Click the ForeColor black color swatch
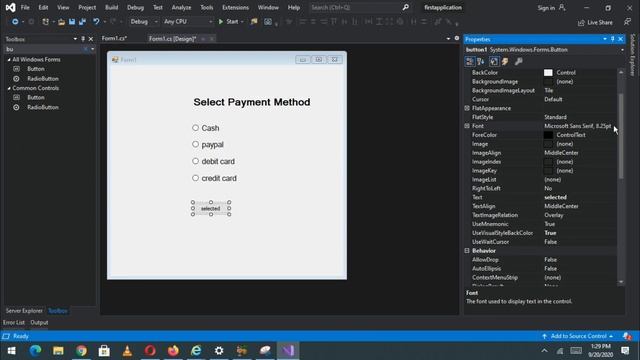Image resolution: width=640 pixels, height=360 pixels. point(548,135)
